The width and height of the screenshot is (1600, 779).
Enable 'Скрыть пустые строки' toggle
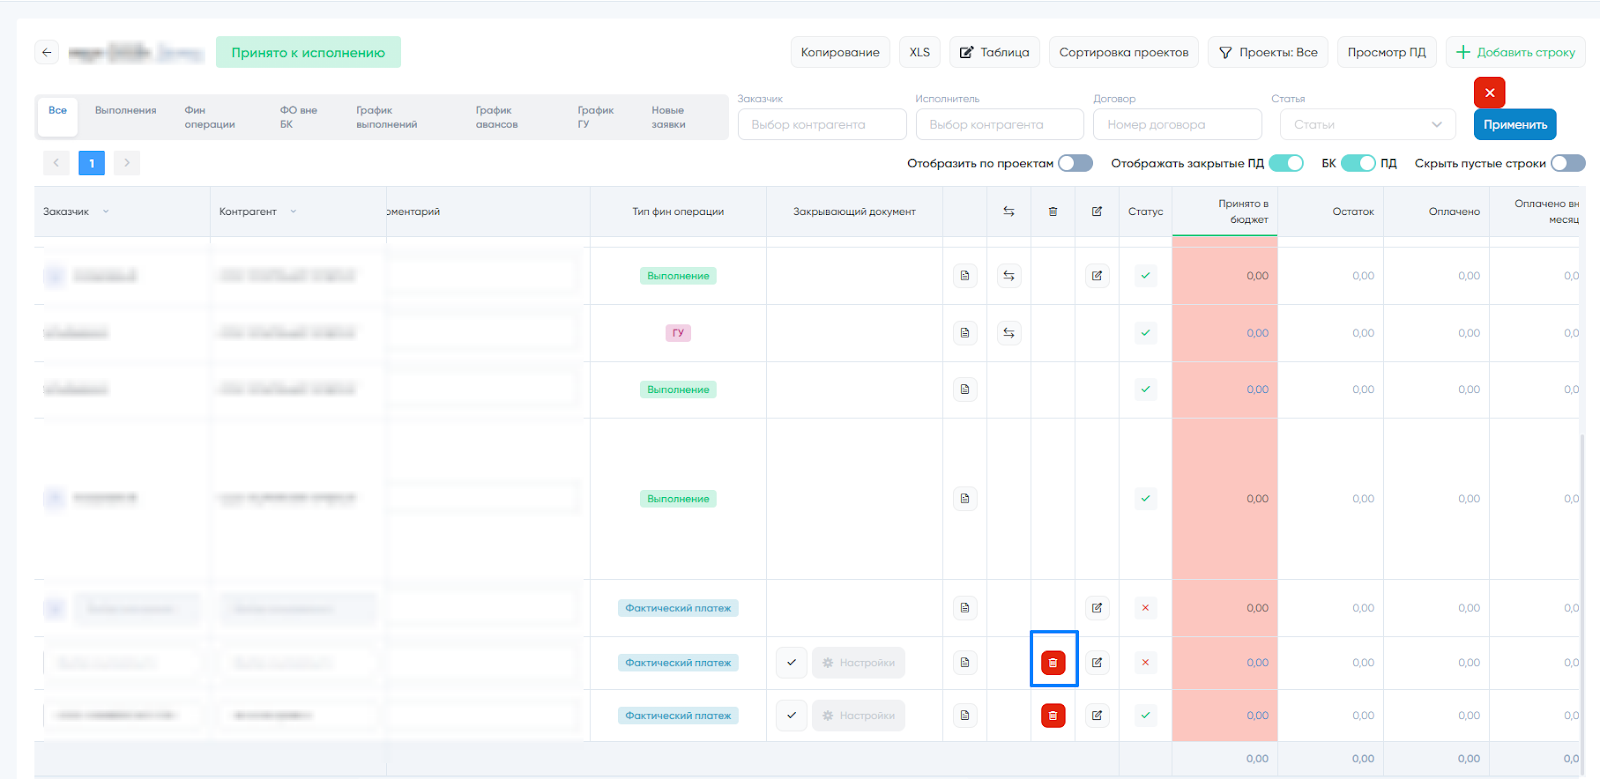pos(1567,163)
